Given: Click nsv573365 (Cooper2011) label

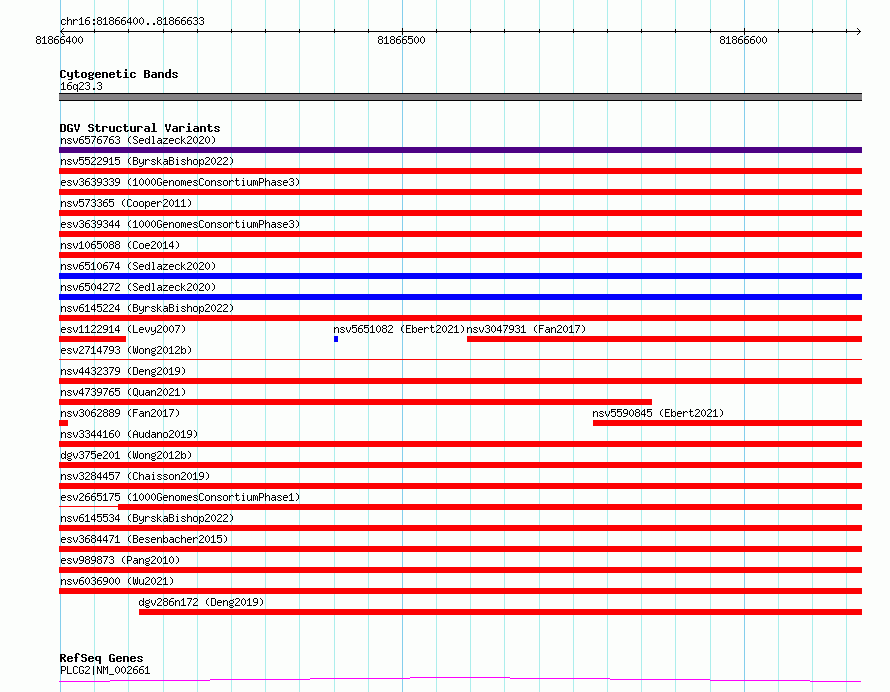Looking at the screenshot, I should click(126, 203).
